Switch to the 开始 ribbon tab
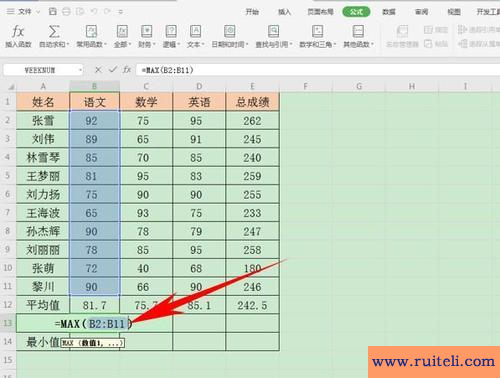Image resolution: width=500 pixels, height=378 pixels. [252, 12]
